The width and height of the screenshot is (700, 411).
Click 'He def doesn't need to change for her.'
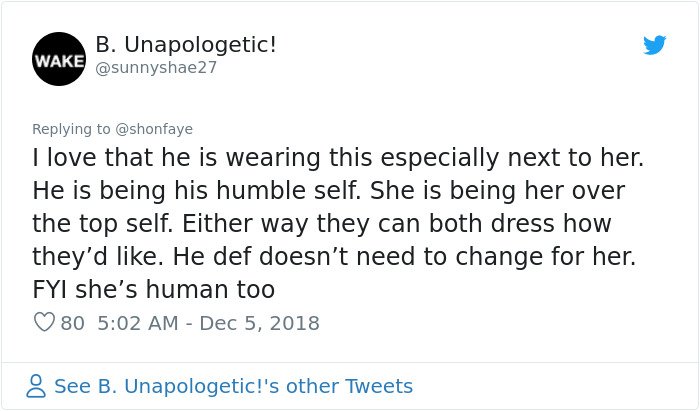pyautogui.click(x=404, y=257)
